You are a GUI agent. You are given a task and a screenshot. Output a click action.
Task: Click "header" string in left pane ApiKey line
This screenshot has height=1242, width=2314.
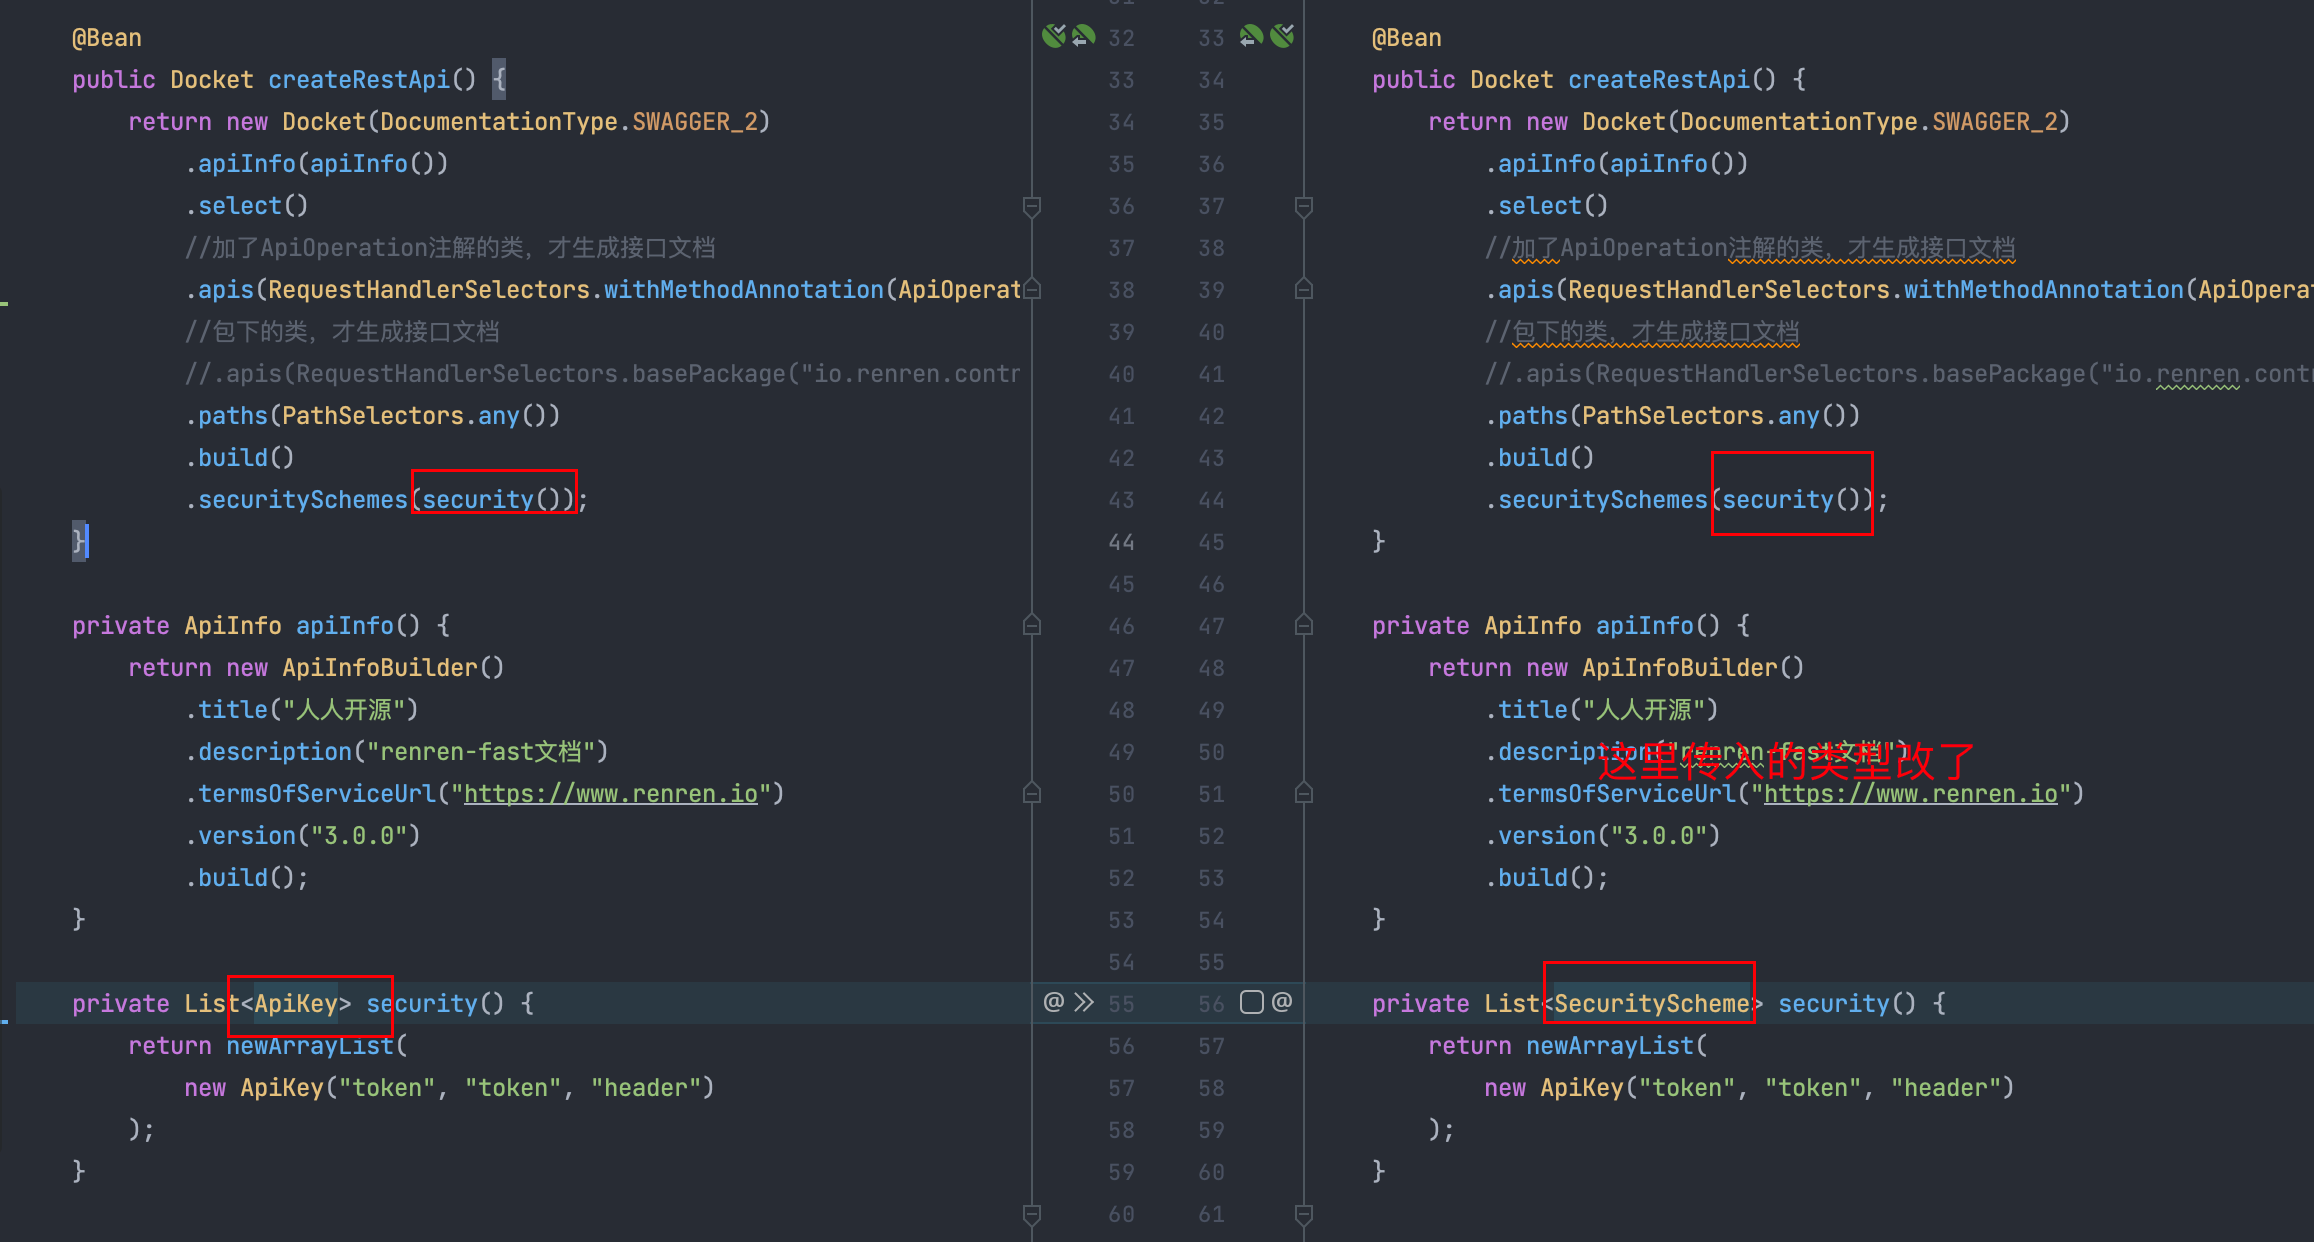click(x=646, y=1088)
